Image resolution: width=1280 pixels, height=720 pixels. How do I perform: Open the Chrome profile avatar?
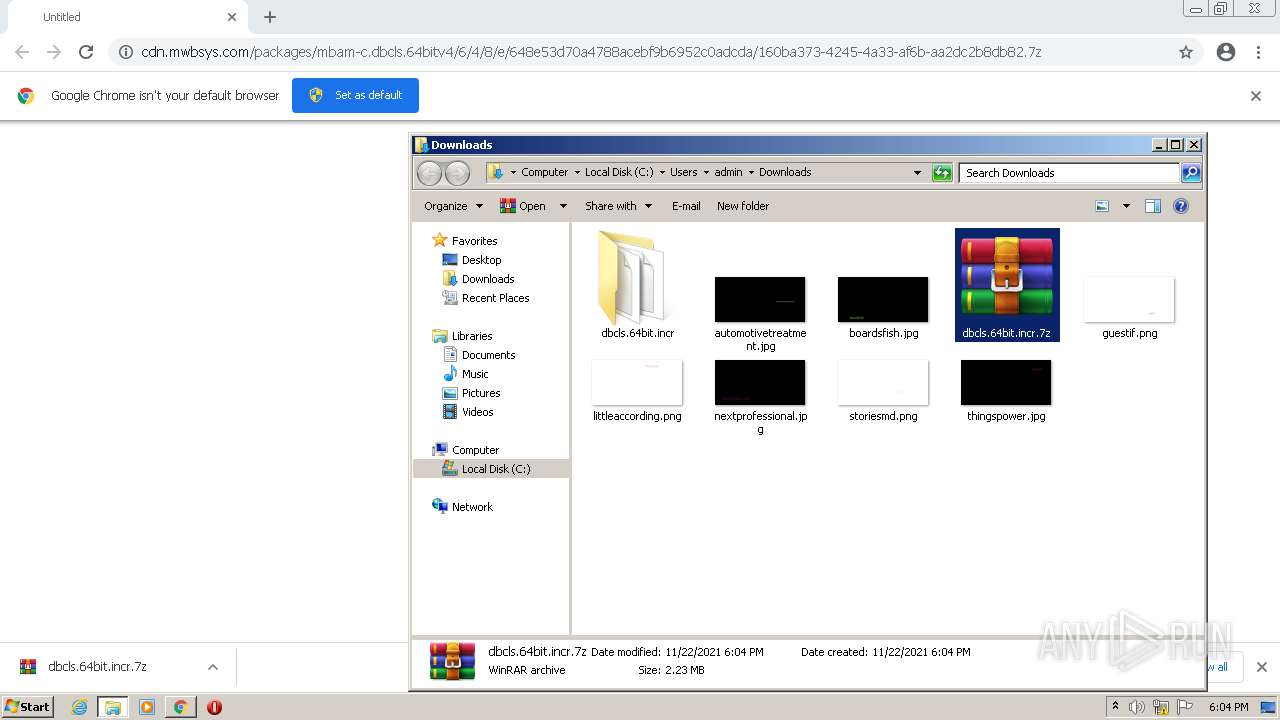tap(1226, 52)
